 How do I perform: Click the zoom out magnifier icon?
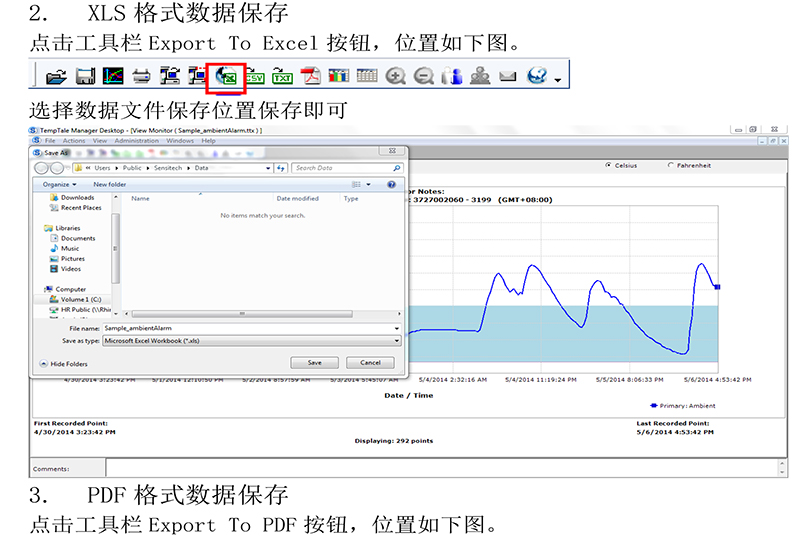coord(424,76)
